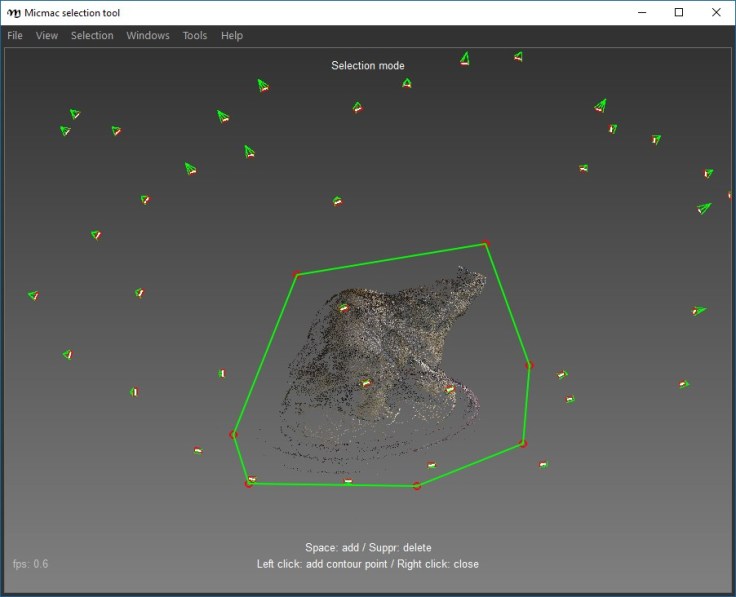
Task: Open the Help menu
Action: (x=232, y=36)
